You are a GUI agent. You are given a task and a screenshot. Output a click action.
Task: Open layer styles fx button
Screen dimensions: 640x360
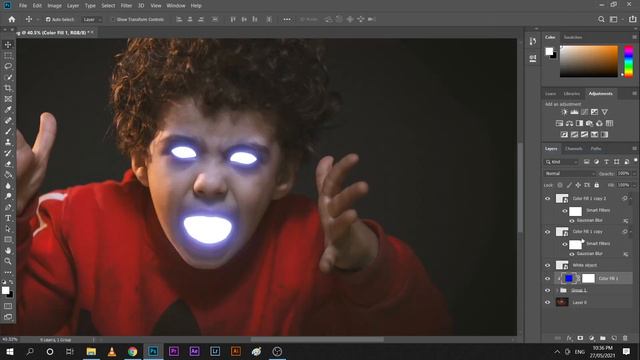pyautogui.click(x=569, y=338)
